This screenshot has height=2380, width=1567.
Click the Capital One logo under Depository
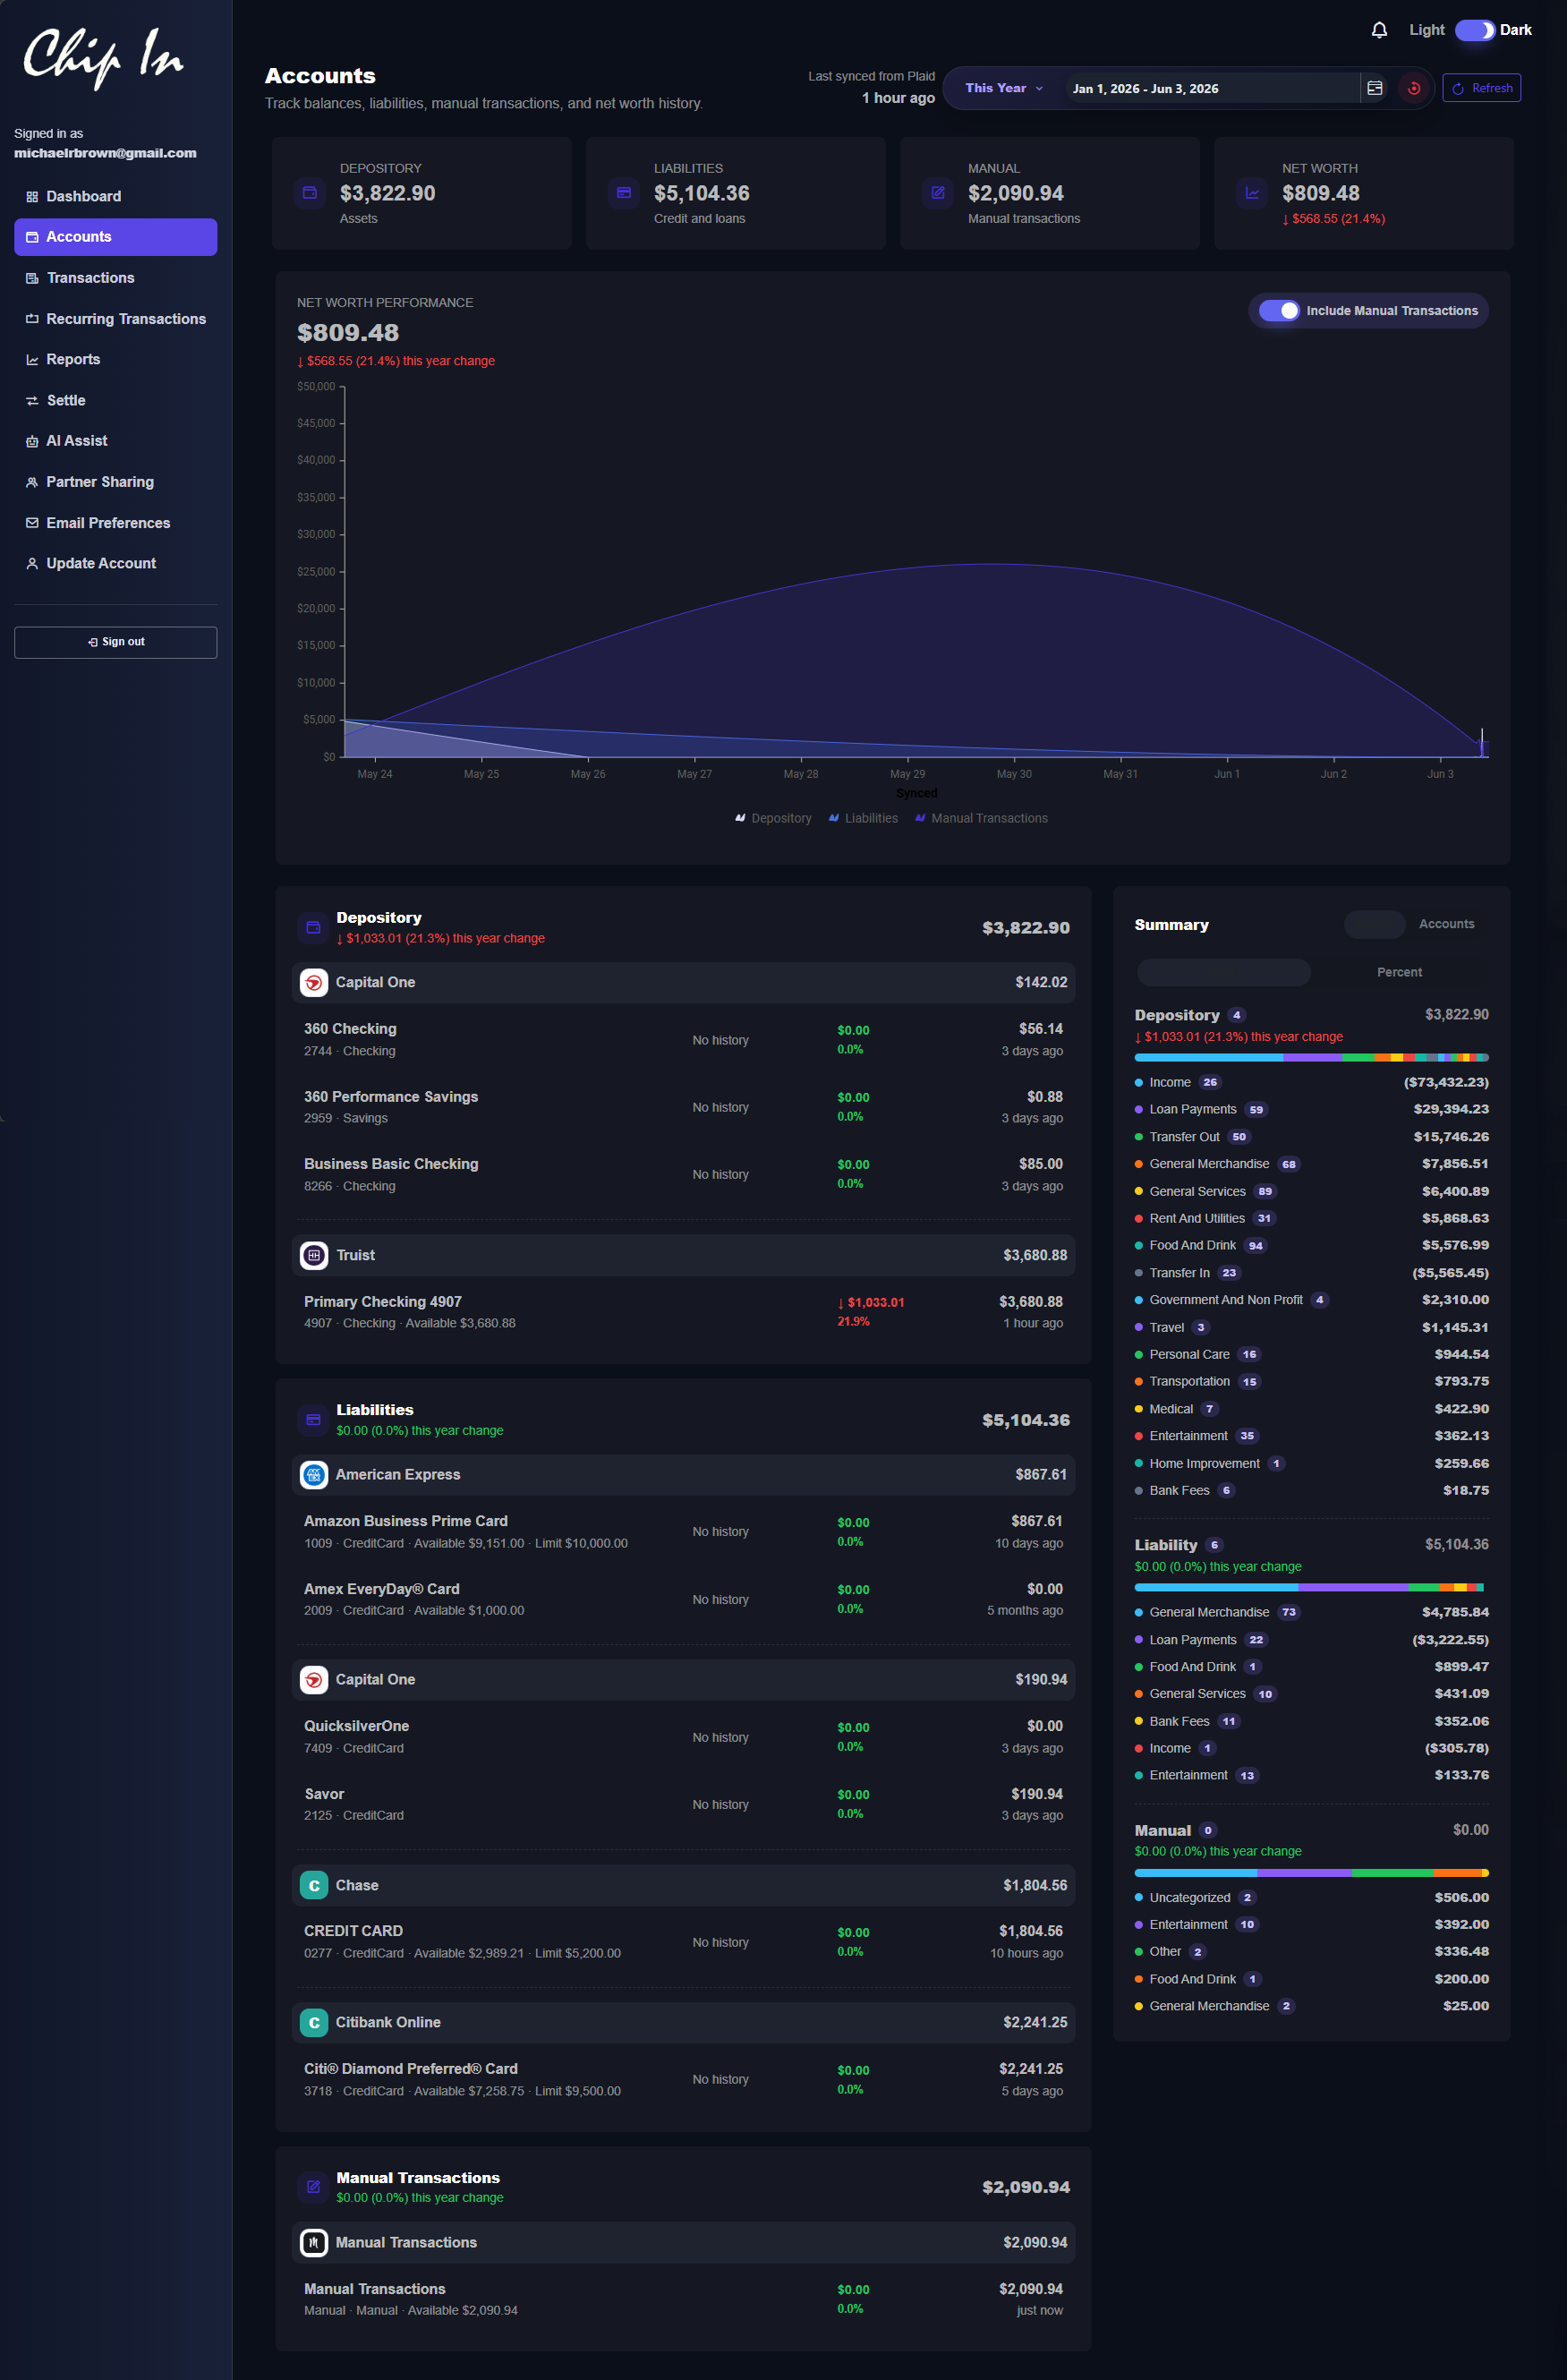point(314,983)
